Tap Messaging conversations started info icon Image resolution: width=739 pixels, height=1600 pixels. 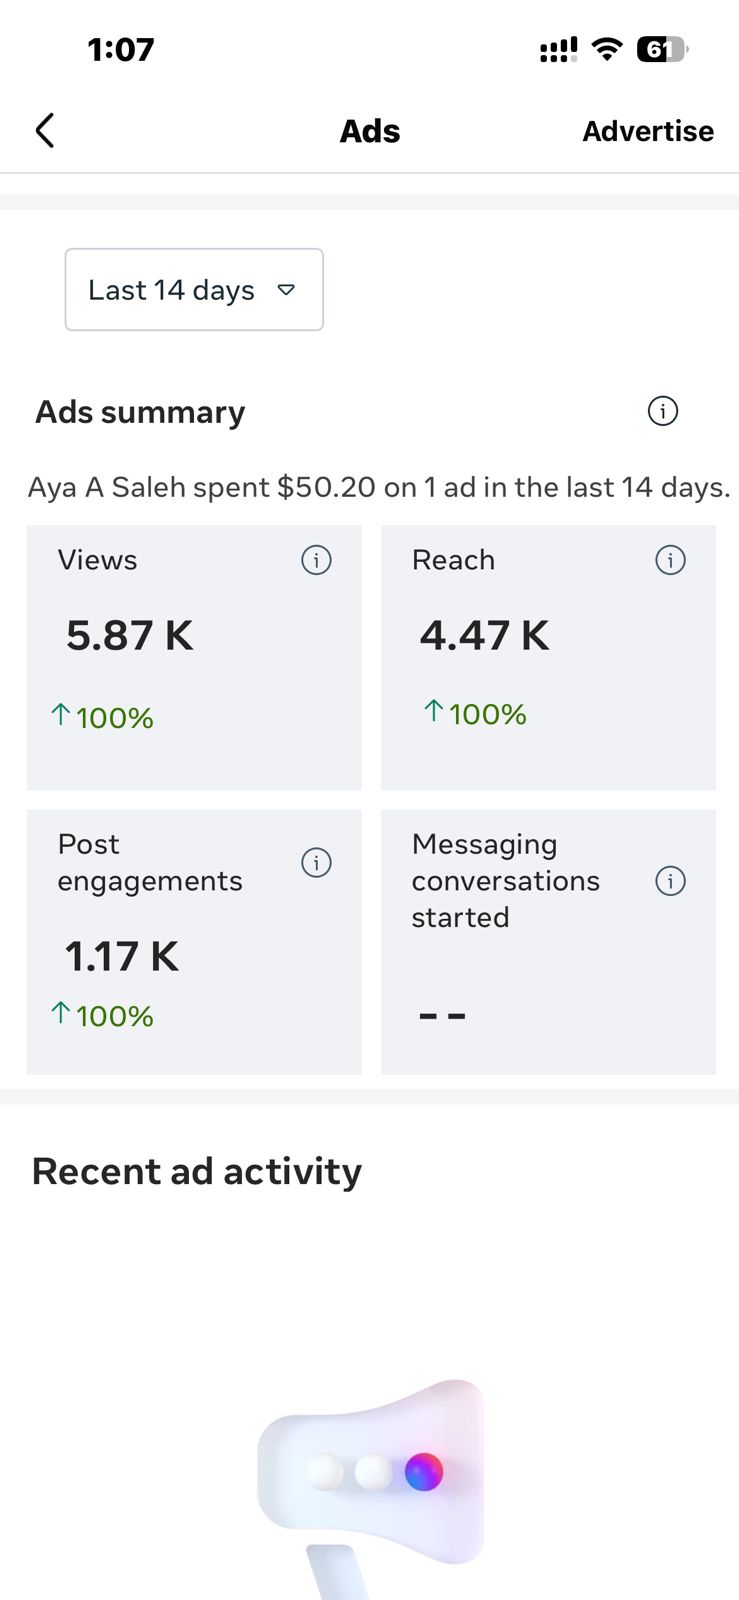670,881
